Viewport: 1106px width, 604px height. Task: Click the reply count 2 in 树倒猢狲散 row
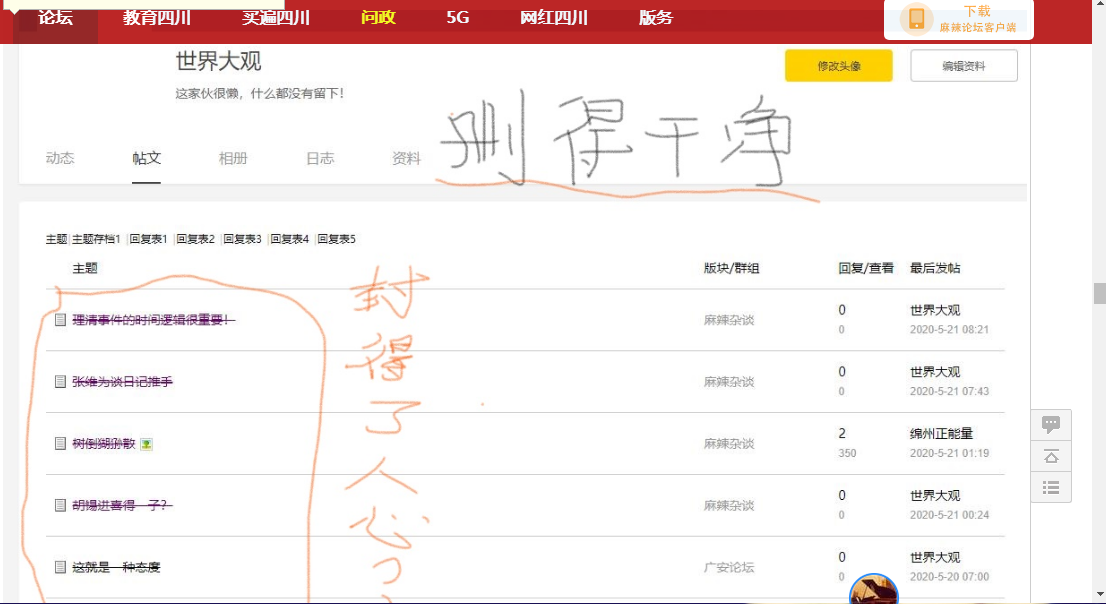842,433
